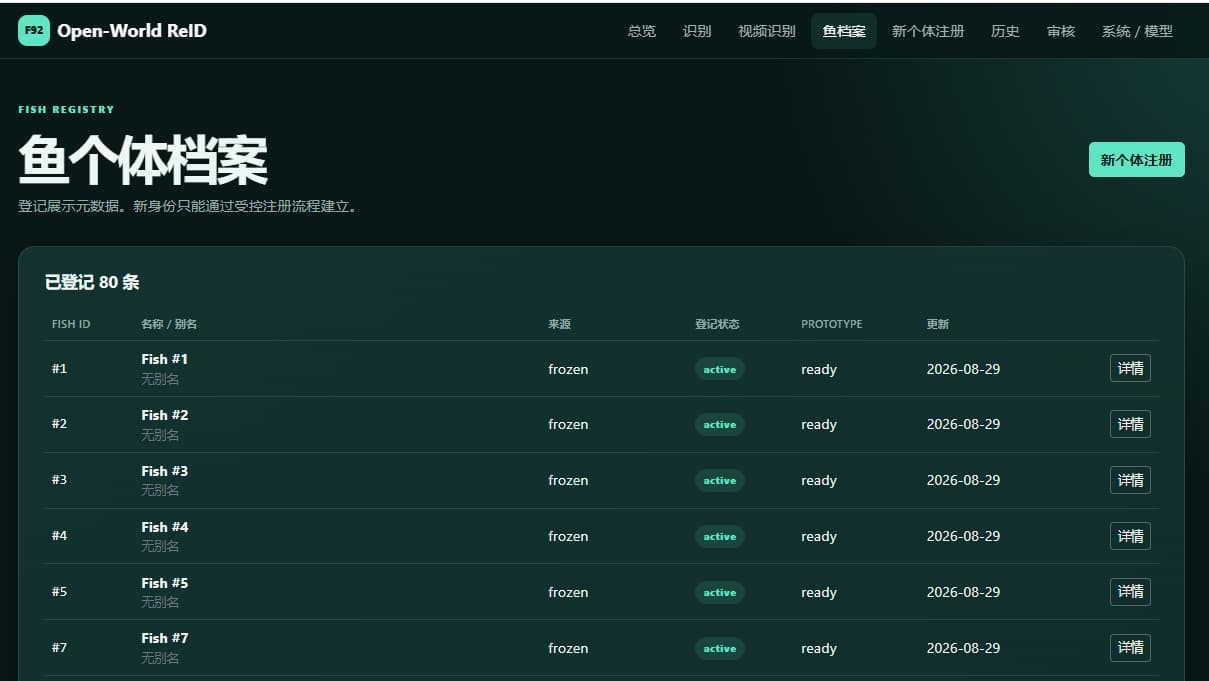Select the Fish #1 name
Viewport: 1209px width, 681px height.
[164, 359]
